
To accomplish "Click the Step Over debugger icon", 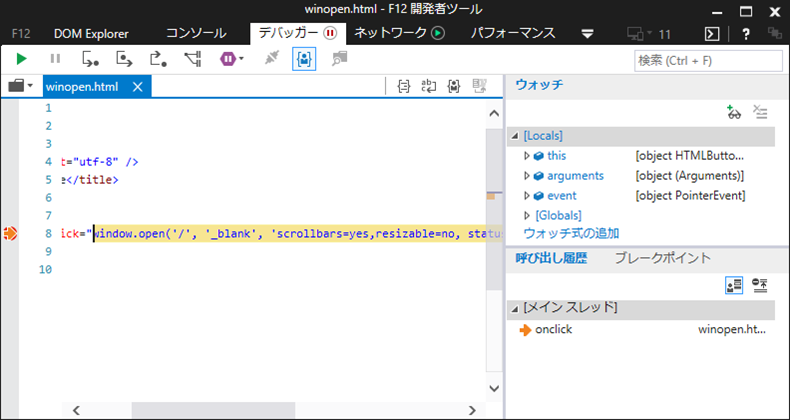I will click(125, 60).
